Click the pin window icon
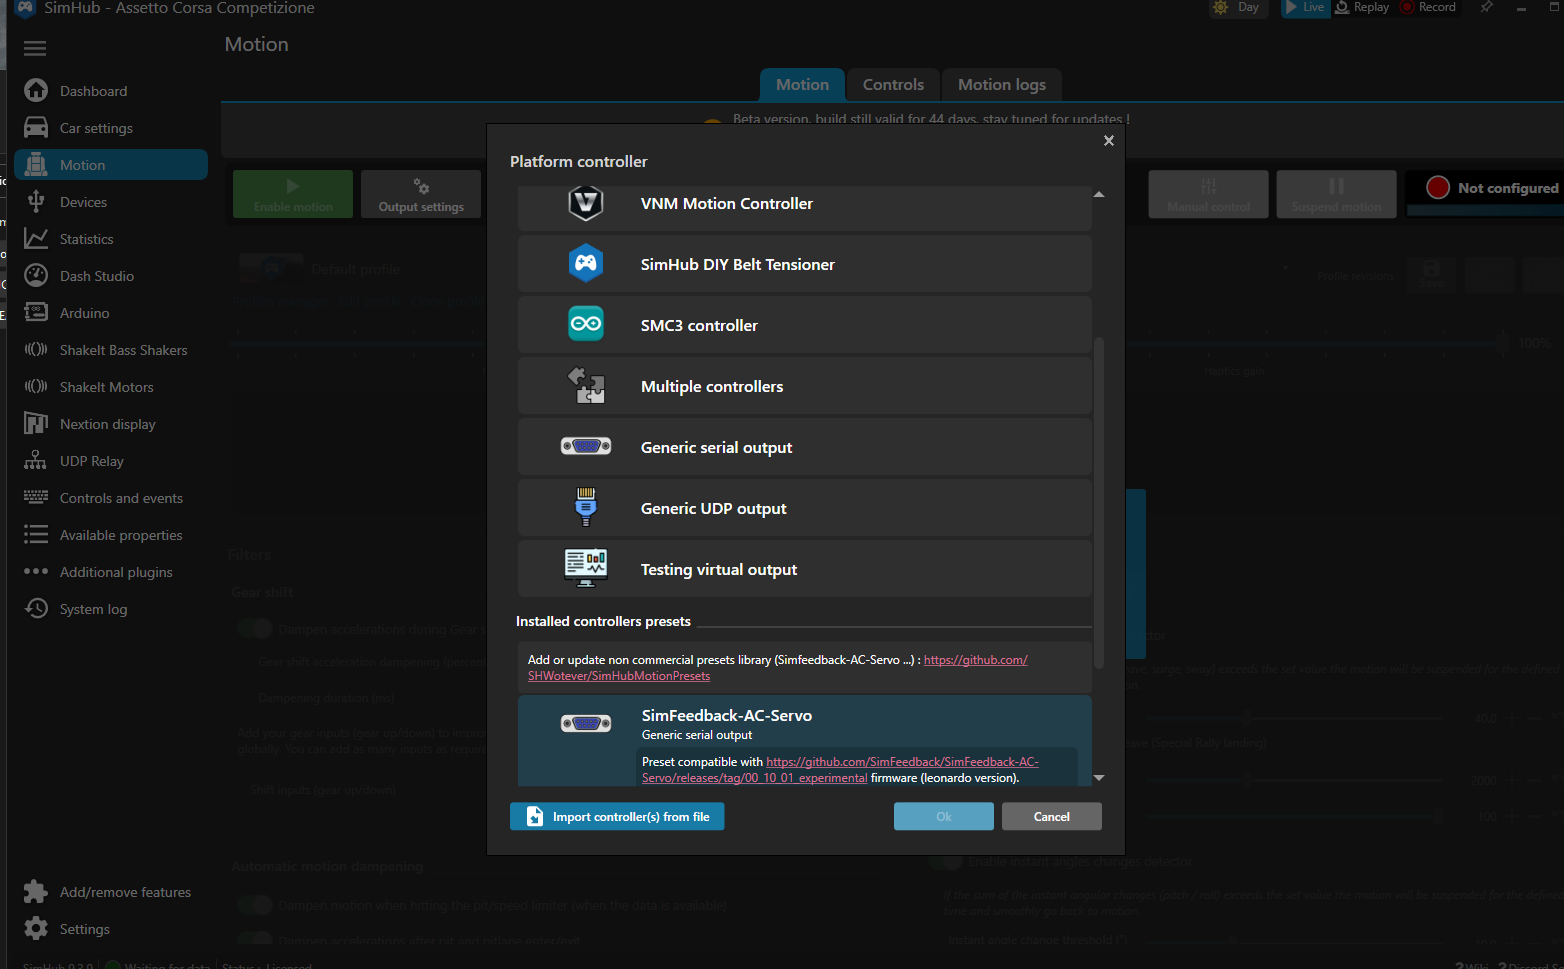The width and height of the screenshot is (1564, 969). click(1487, 8)
